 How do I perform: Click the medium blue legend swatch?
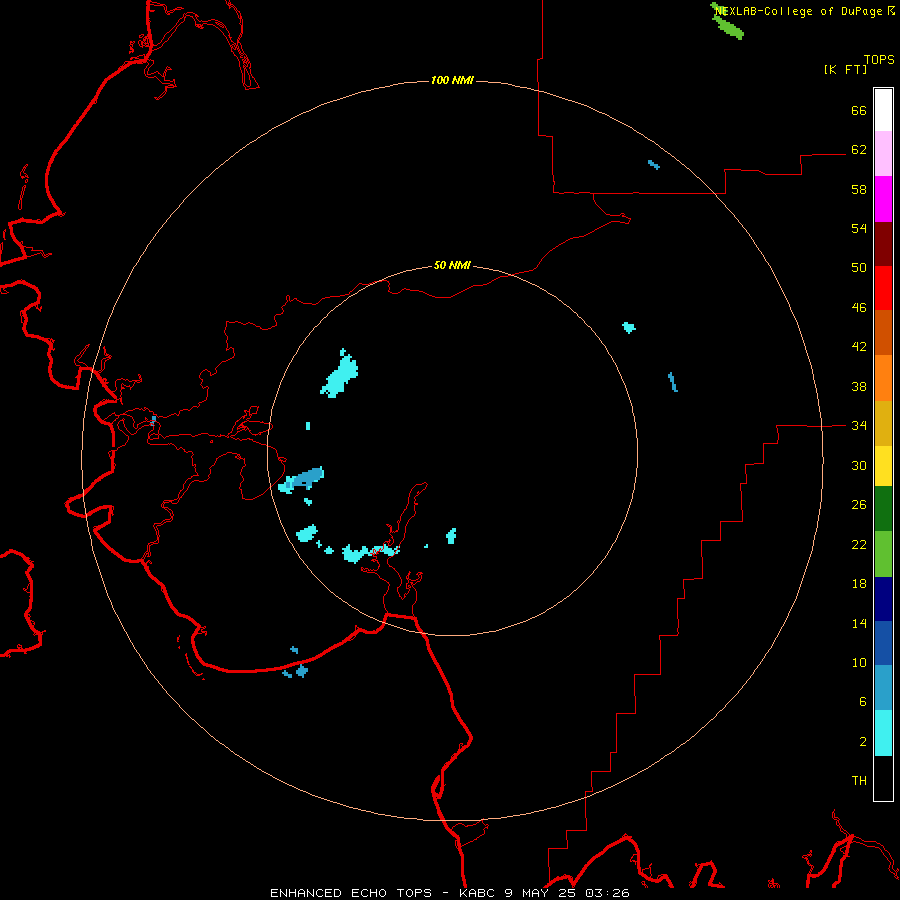coord(883,643)
